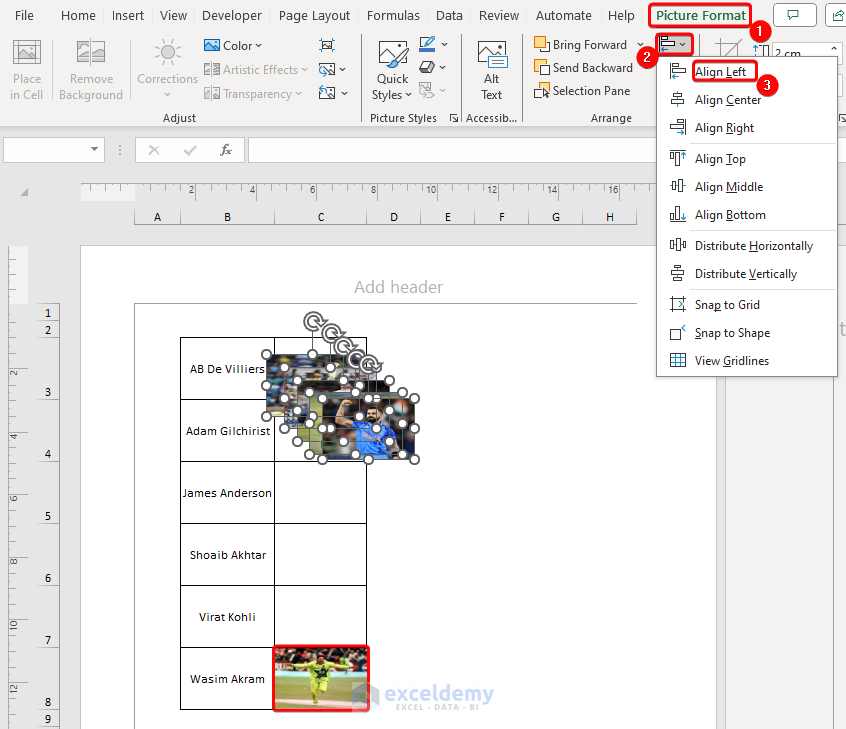846x729 pixels.
Task: Toggle View Gridlines option
Action: coord(732,361)
